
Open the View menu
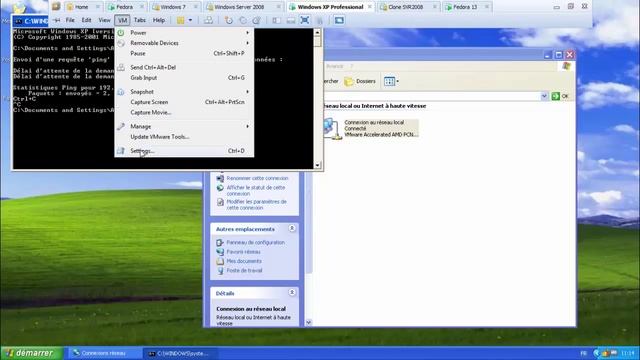[x=104, y=20]
